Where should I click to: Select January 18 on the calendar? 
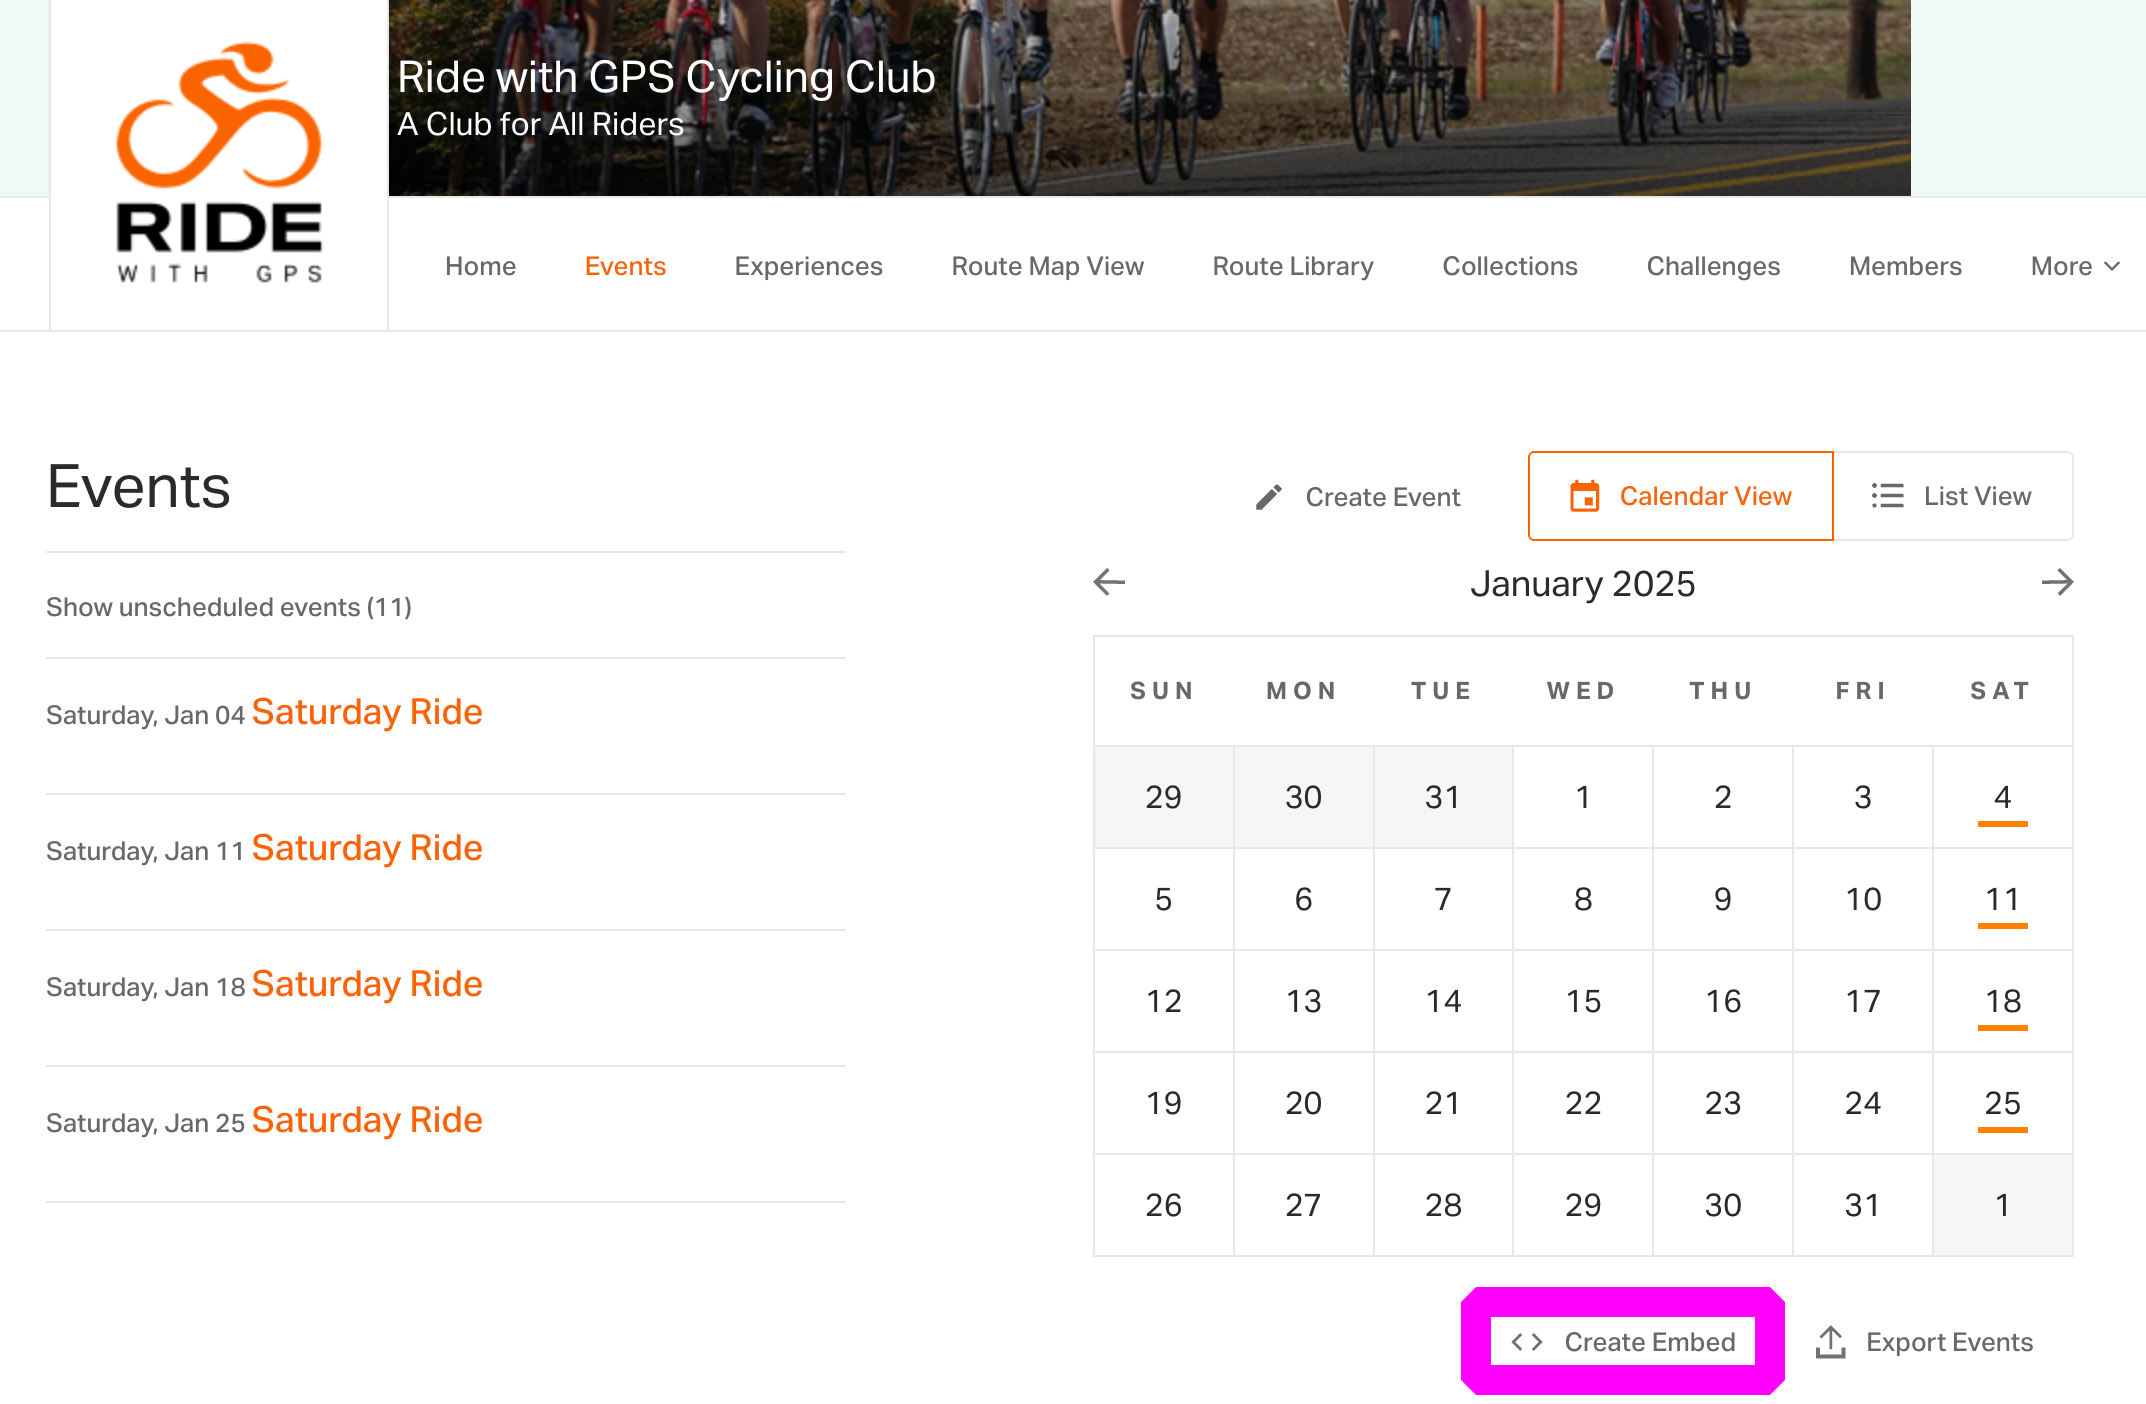pyautogui.click(x=2002, y=1001)
